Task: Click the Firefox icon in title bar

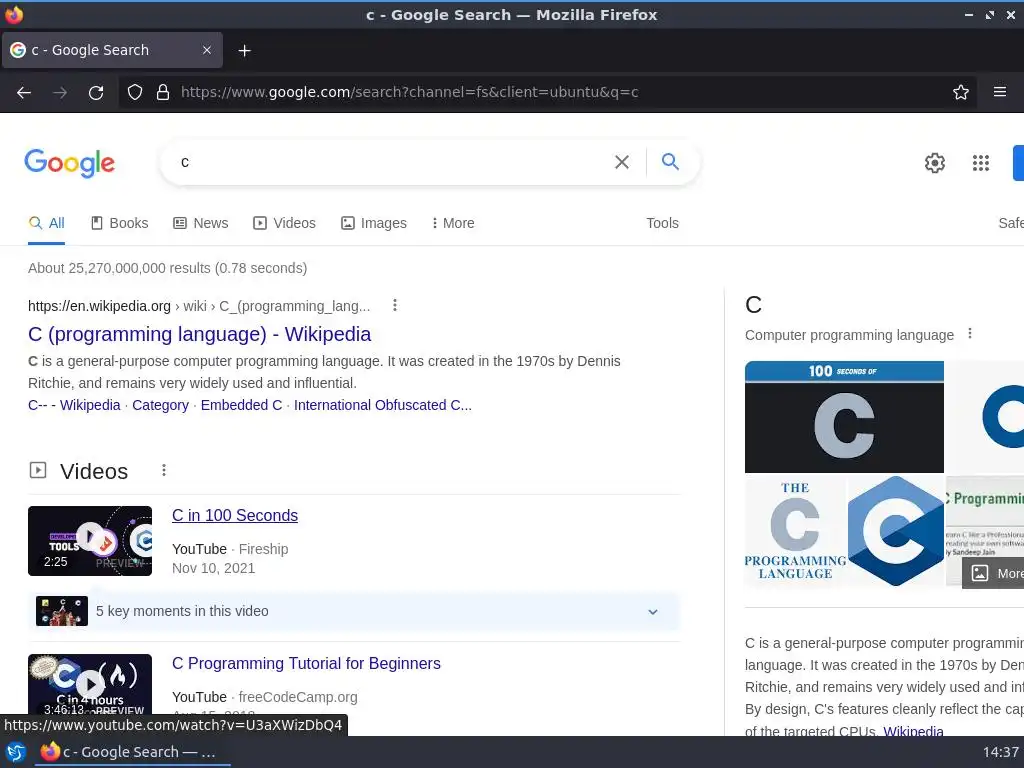Action: [x=14, y=14]
